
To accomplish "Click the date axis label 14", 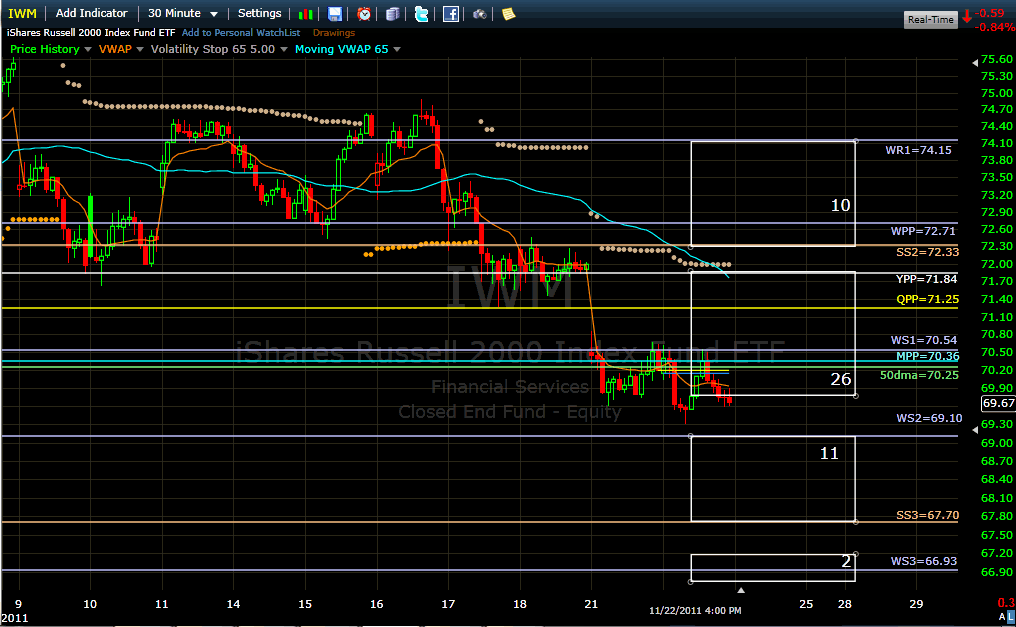I will point(233,604).
